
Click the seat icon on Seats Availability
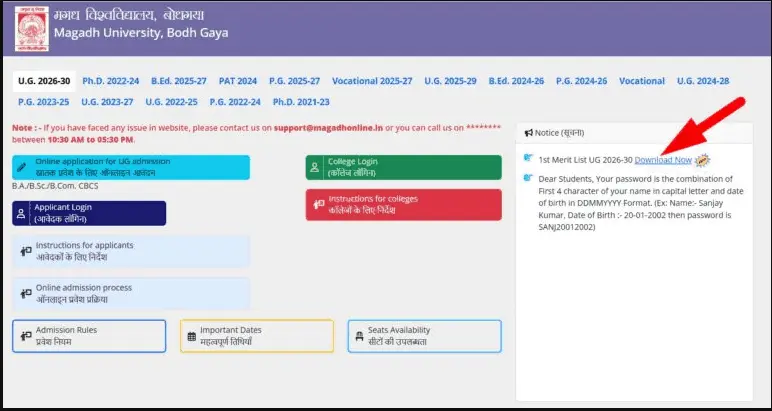359,337
